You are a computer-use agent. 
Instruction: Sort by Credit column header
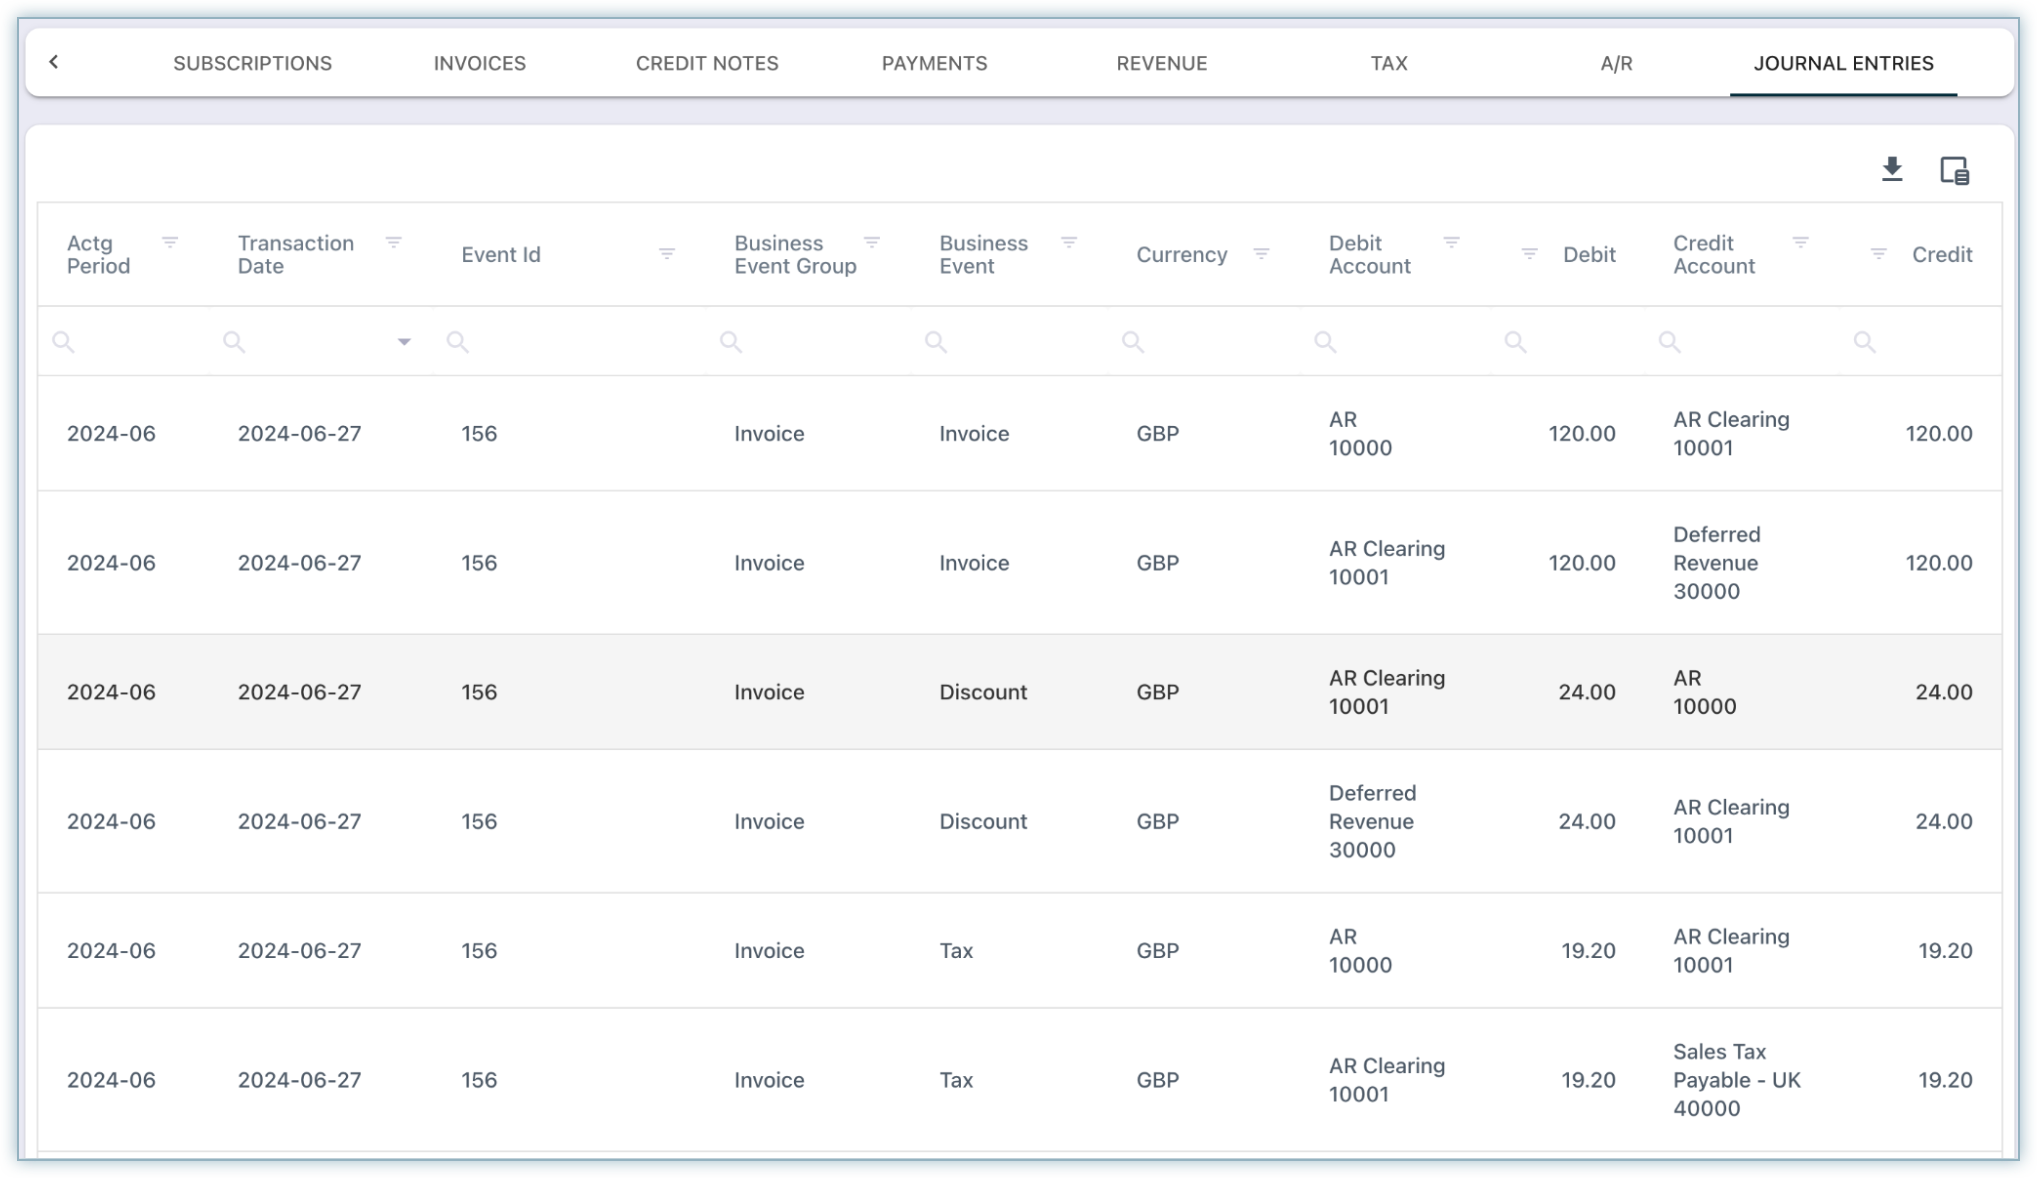(x=1941, y=254)
